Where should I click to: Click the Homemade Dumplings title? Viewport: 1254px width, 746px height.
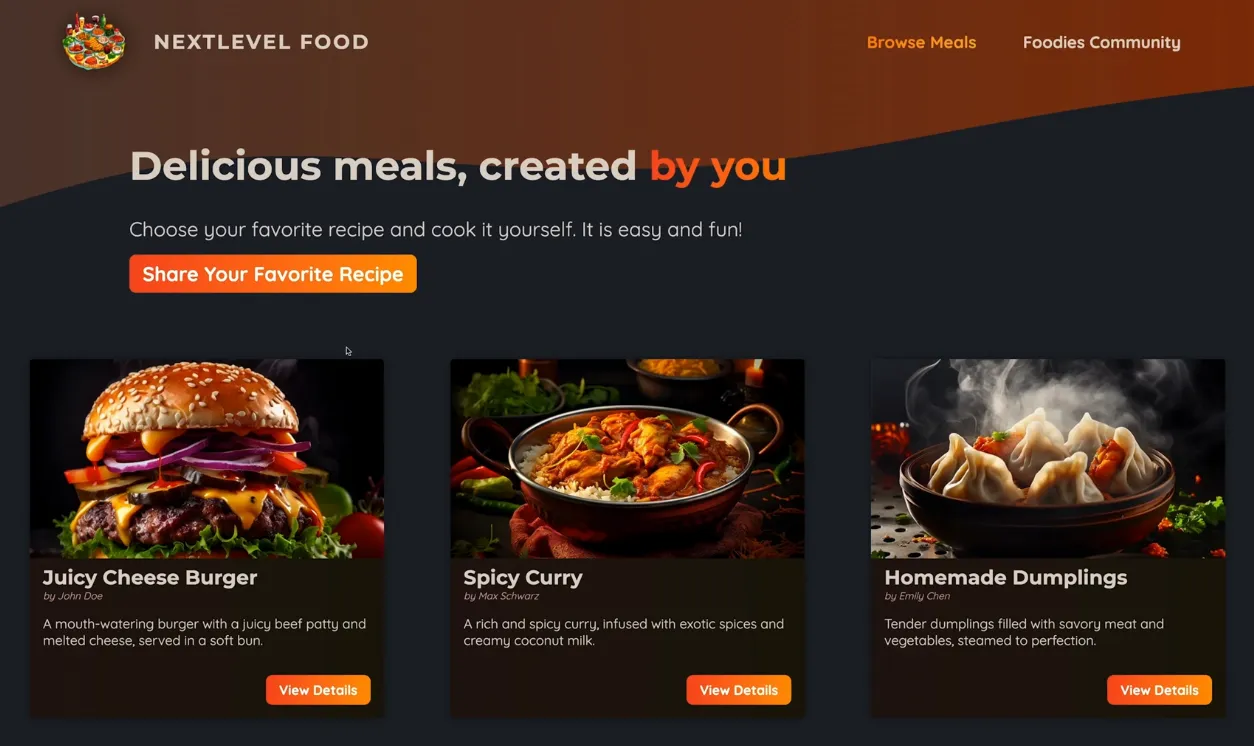point(1006,577)
